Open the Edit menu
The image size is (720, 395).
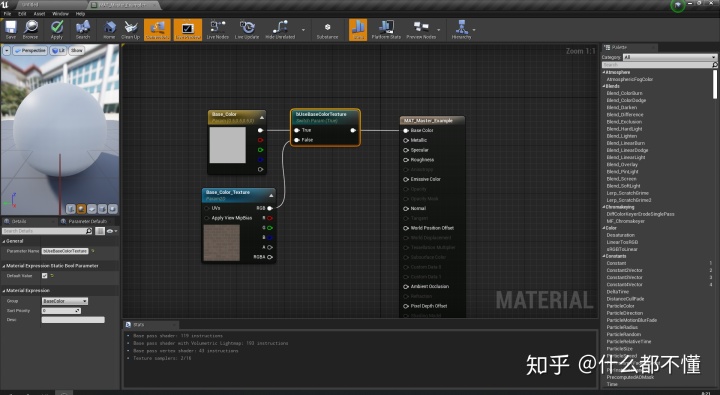tap(22, 14)
